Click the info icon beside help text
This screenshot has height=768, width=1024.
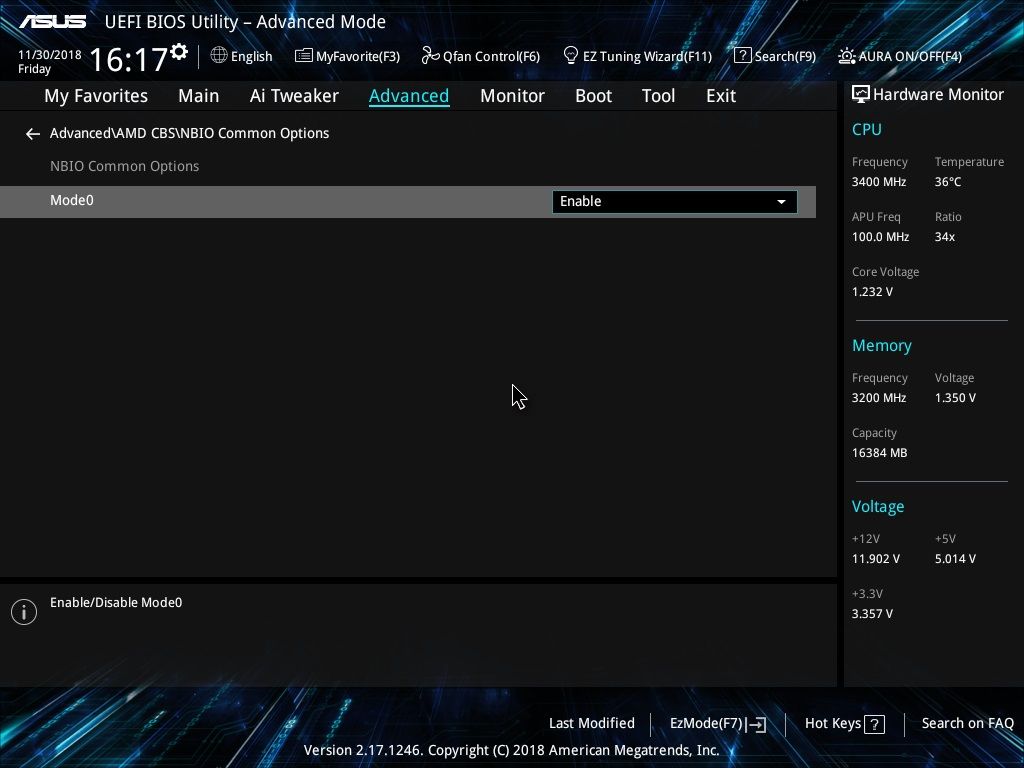(24, 612)
